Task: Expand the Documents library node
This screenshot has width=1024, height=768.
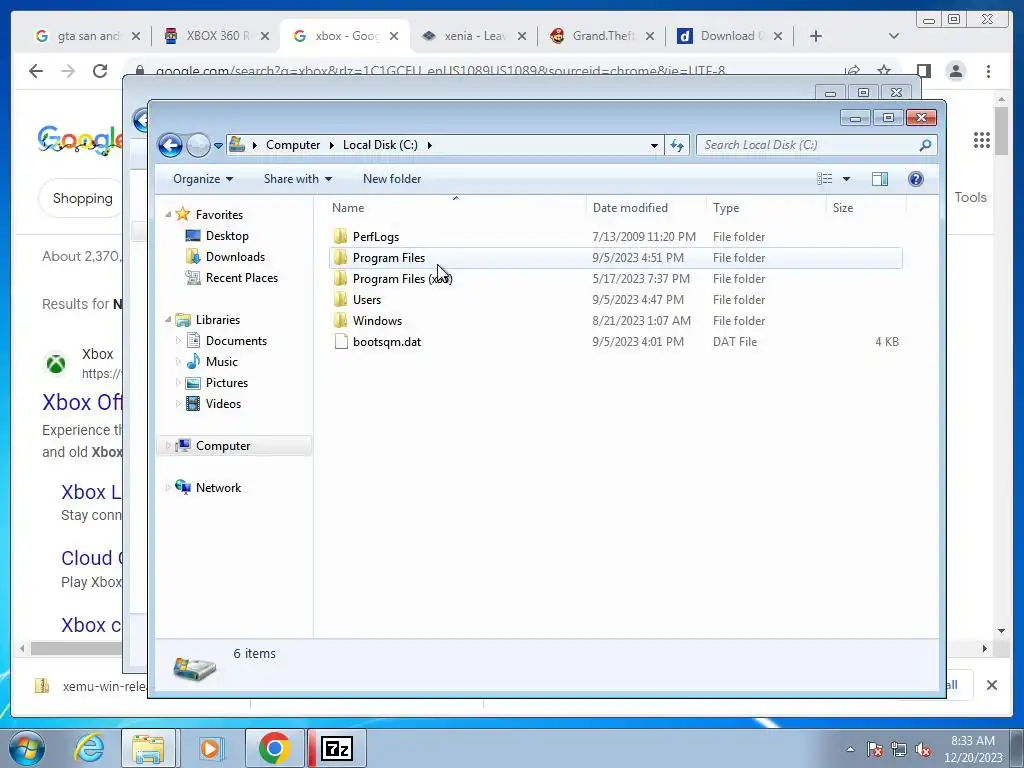Action: 178,340
